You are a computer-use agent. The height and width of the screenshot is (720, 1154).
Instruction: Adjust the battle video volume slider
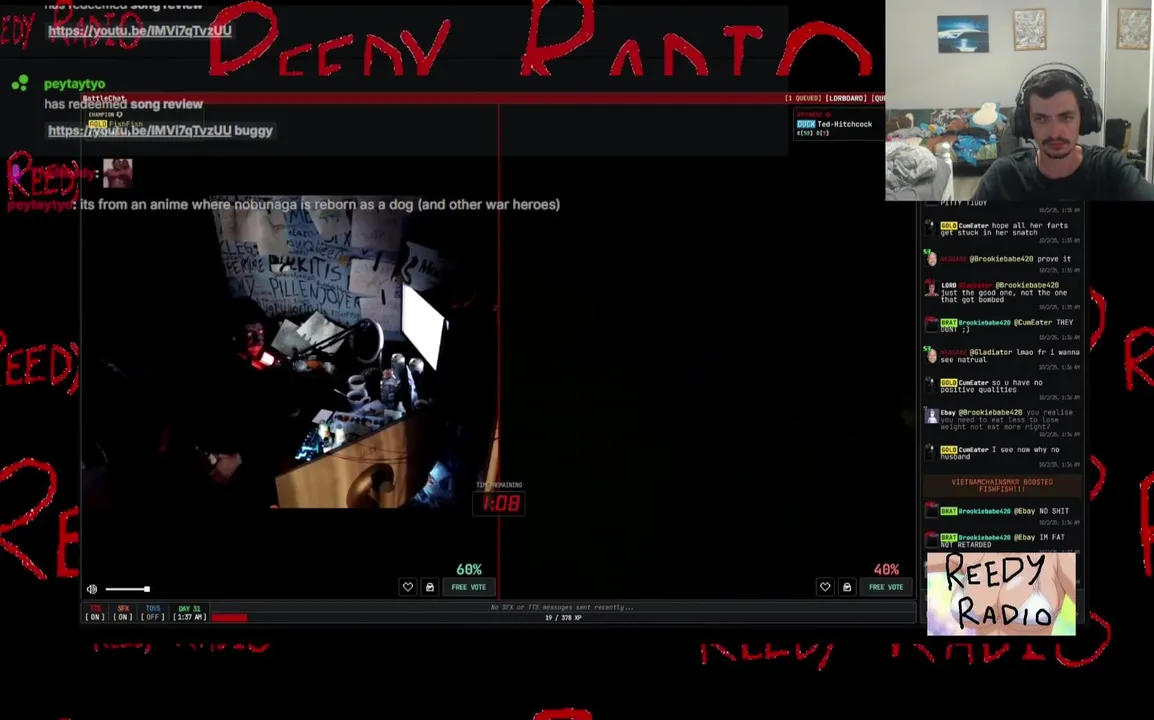(127, 589)
